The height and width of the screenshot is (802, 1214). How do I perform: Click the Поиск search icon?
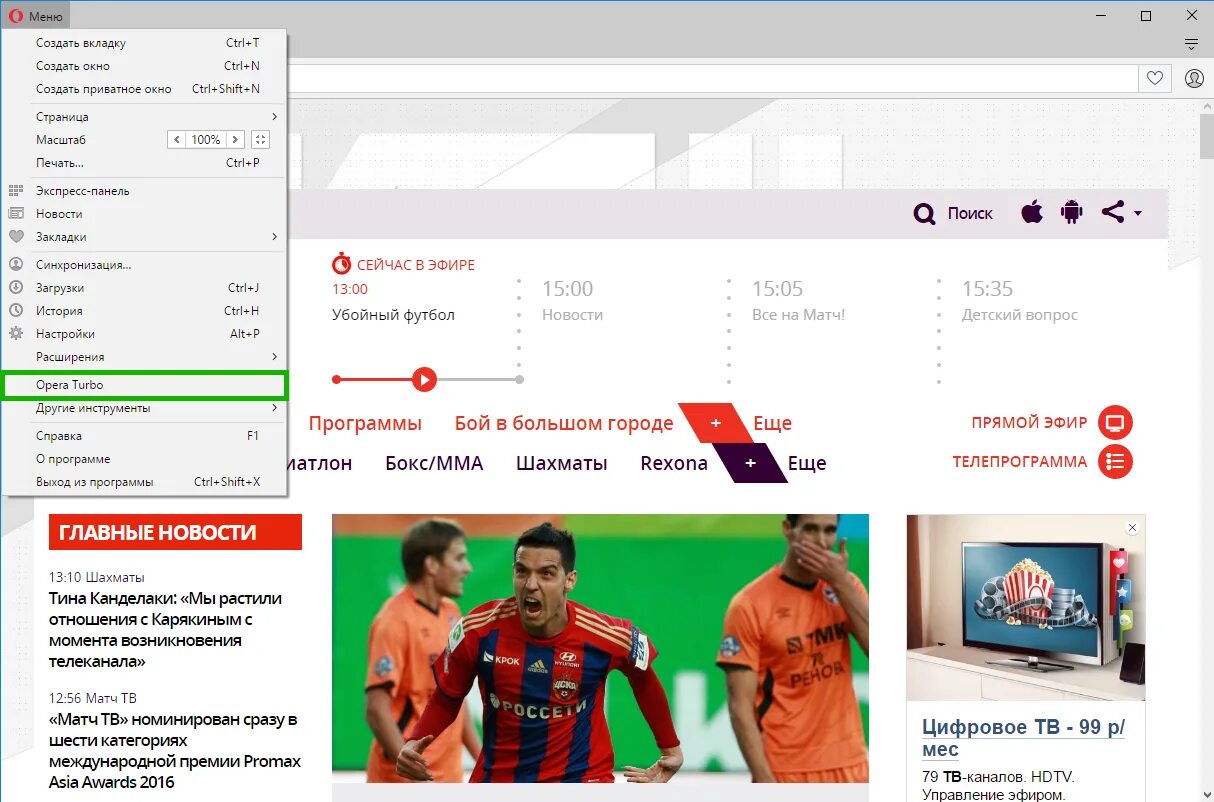click(x=924, y=214)
